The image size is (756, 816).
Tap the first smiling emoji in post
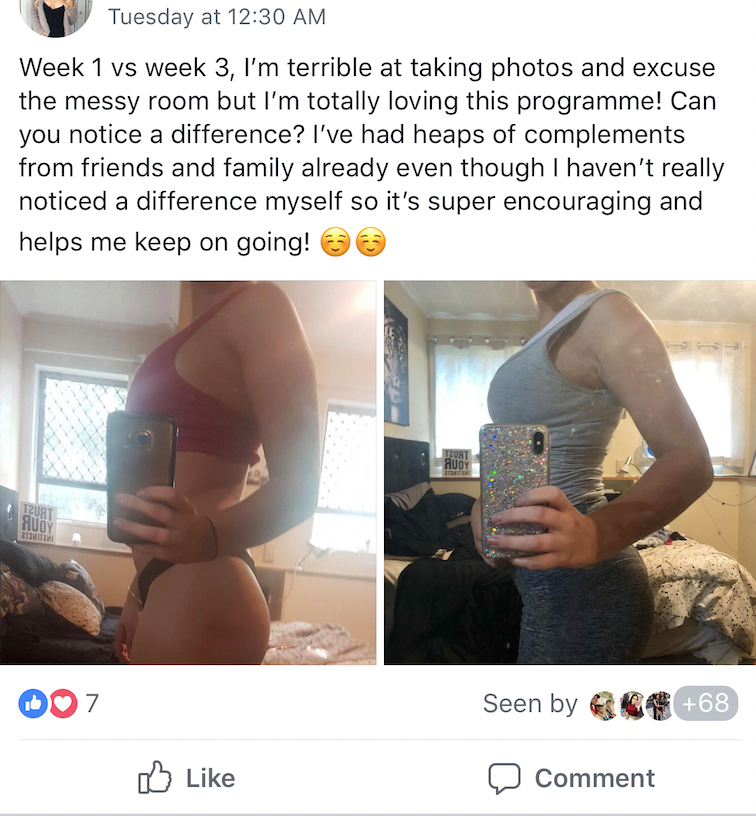(335, 242)
